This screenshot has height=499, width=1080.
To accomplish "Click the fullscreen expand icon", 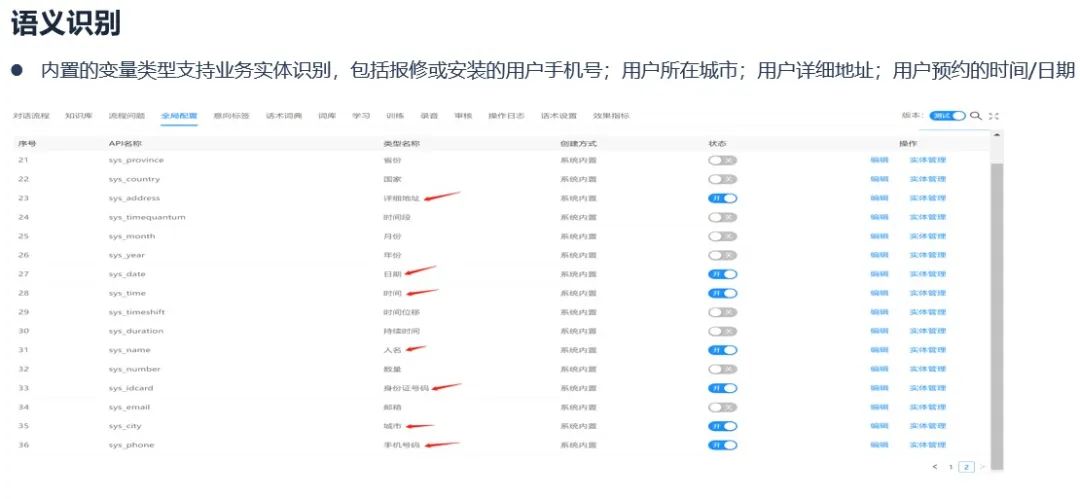I will pyautogui.click(x=993, y=116).
